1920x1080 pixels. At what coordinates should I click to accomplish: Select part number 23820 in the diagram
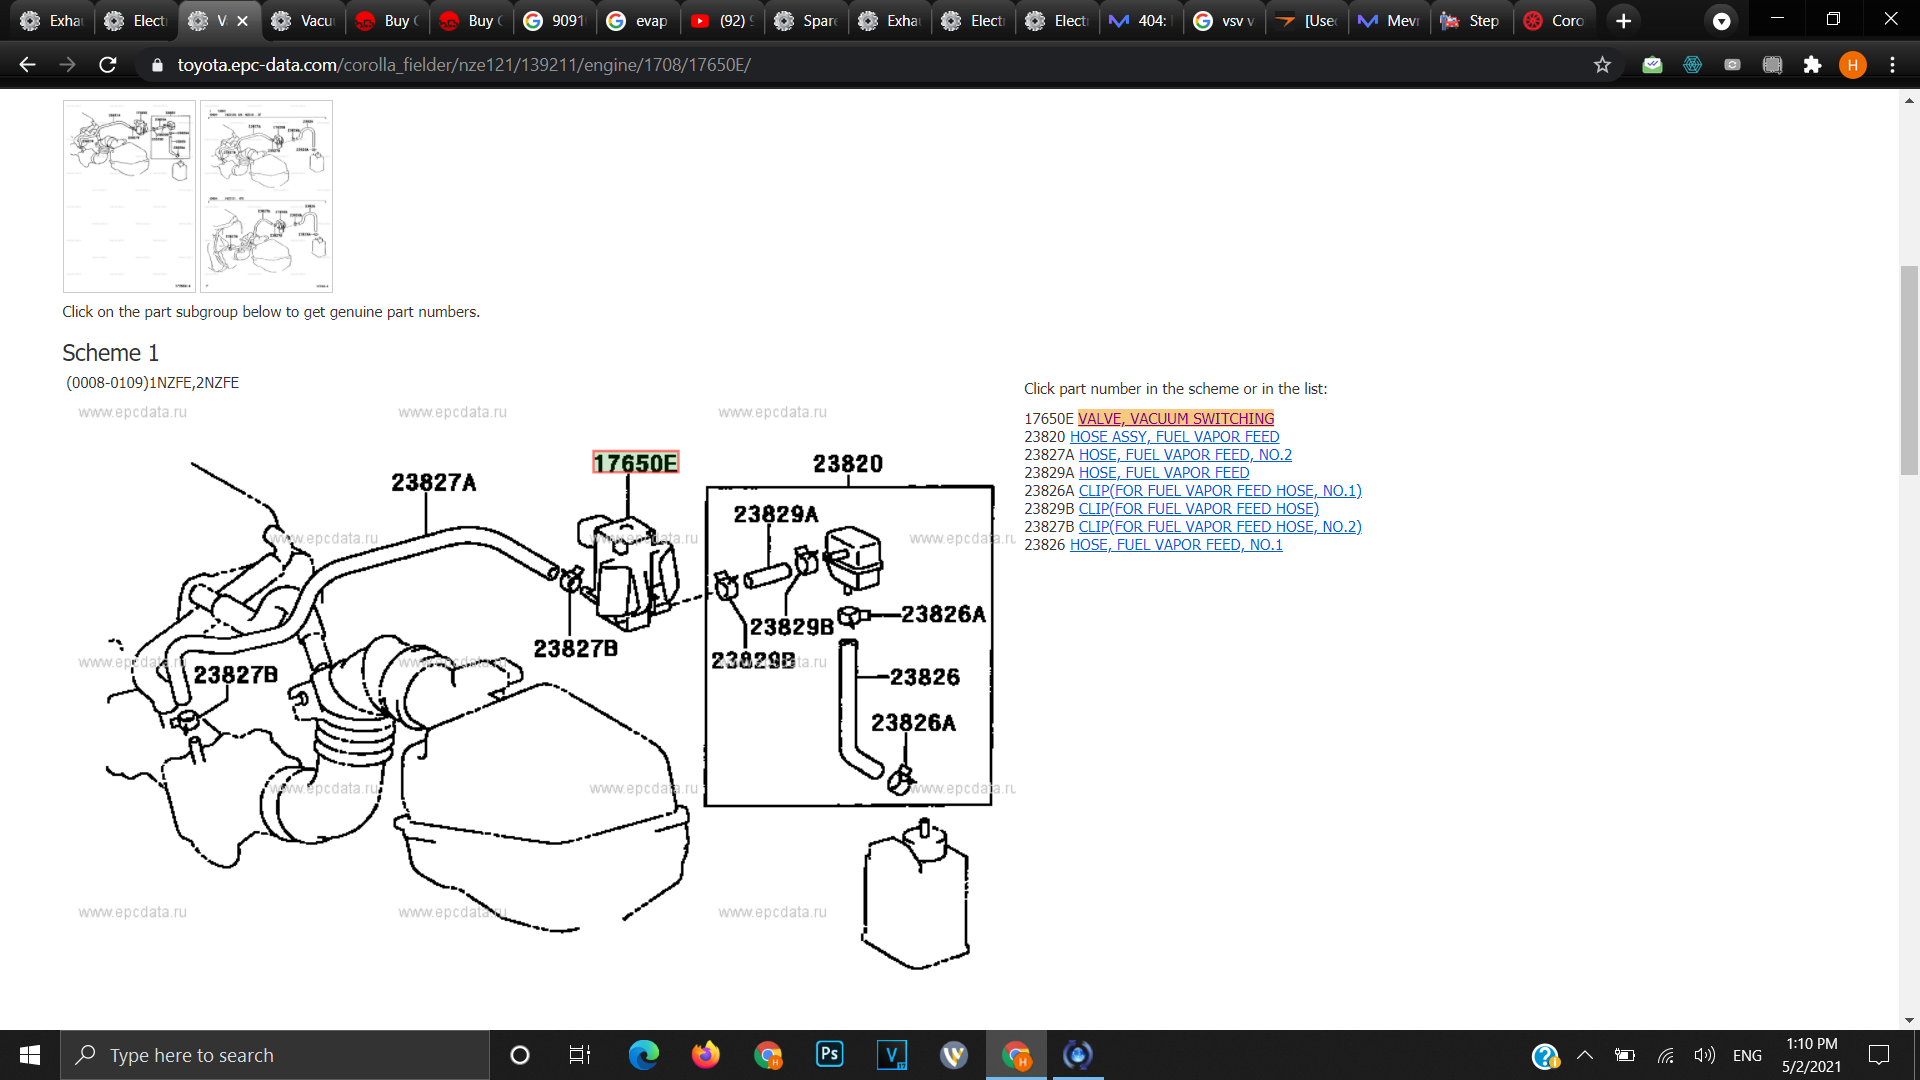coord(848,464)
